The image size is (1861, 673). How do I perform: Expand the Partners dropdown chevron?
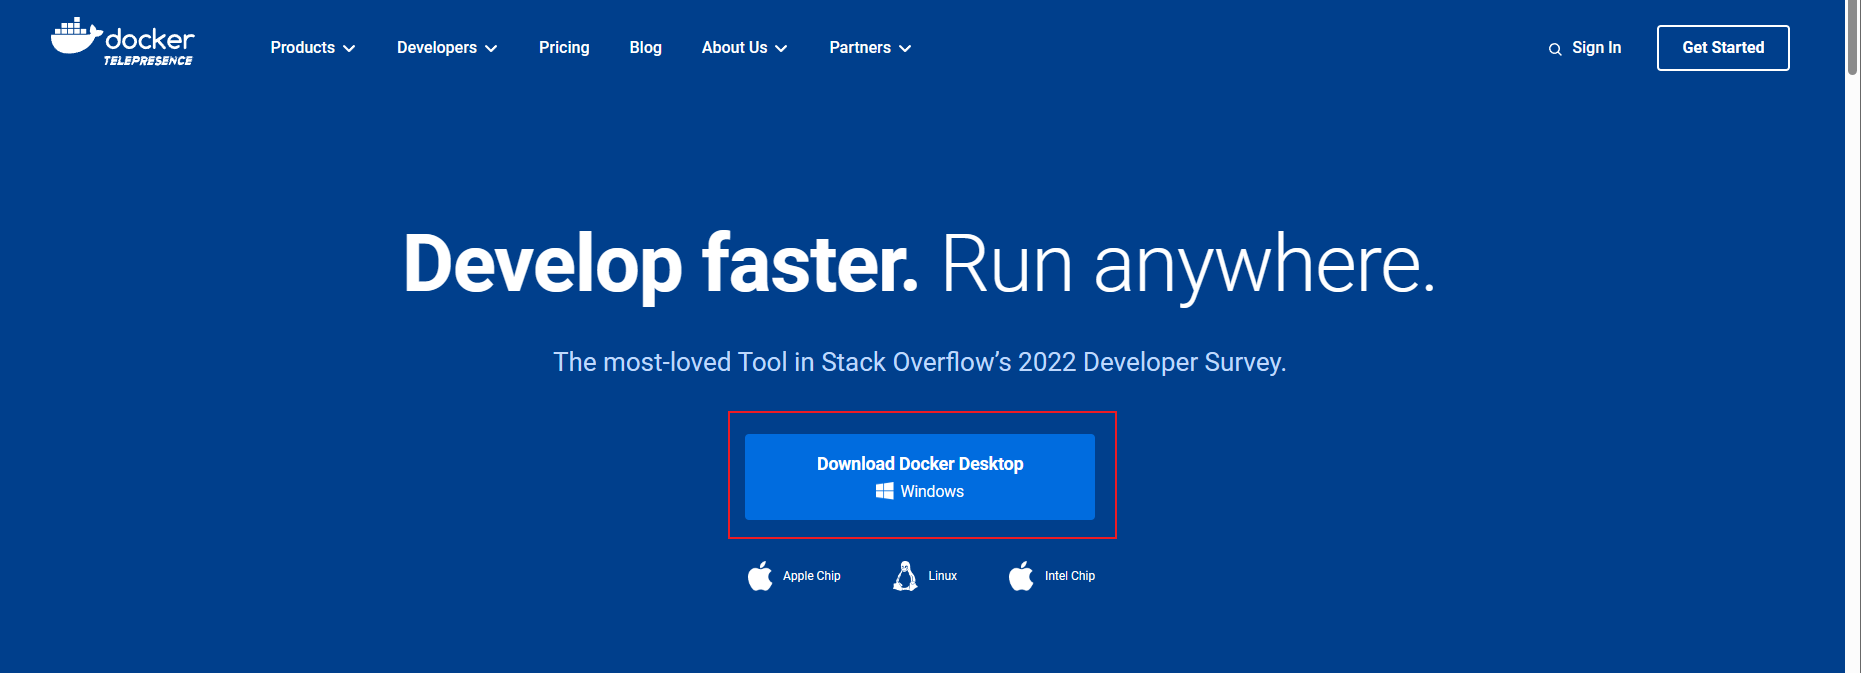[x=905, y=49]
